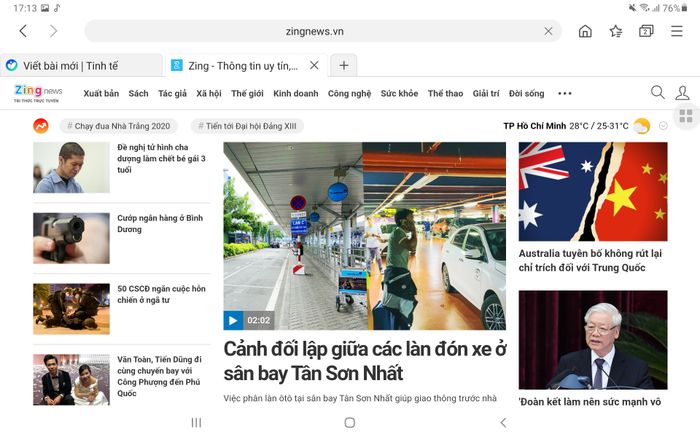The image size is (700, 438).
Task: Read 50 CSCĐ ngăn cuộc hỗn chiến article
Action: click(161, 294)
